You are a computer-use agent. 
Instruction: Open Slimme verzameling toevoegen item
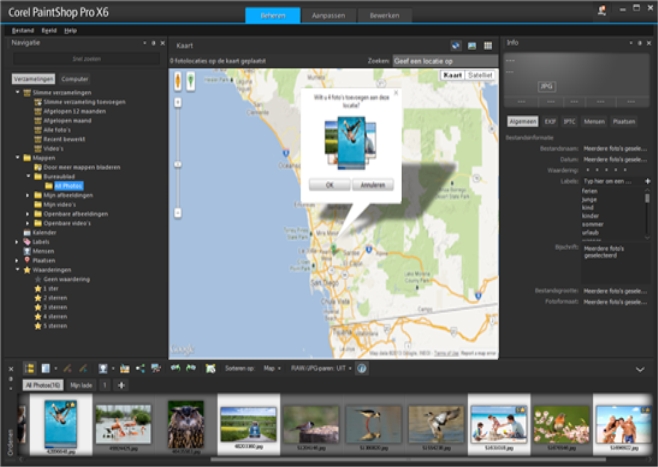point(70,101)
